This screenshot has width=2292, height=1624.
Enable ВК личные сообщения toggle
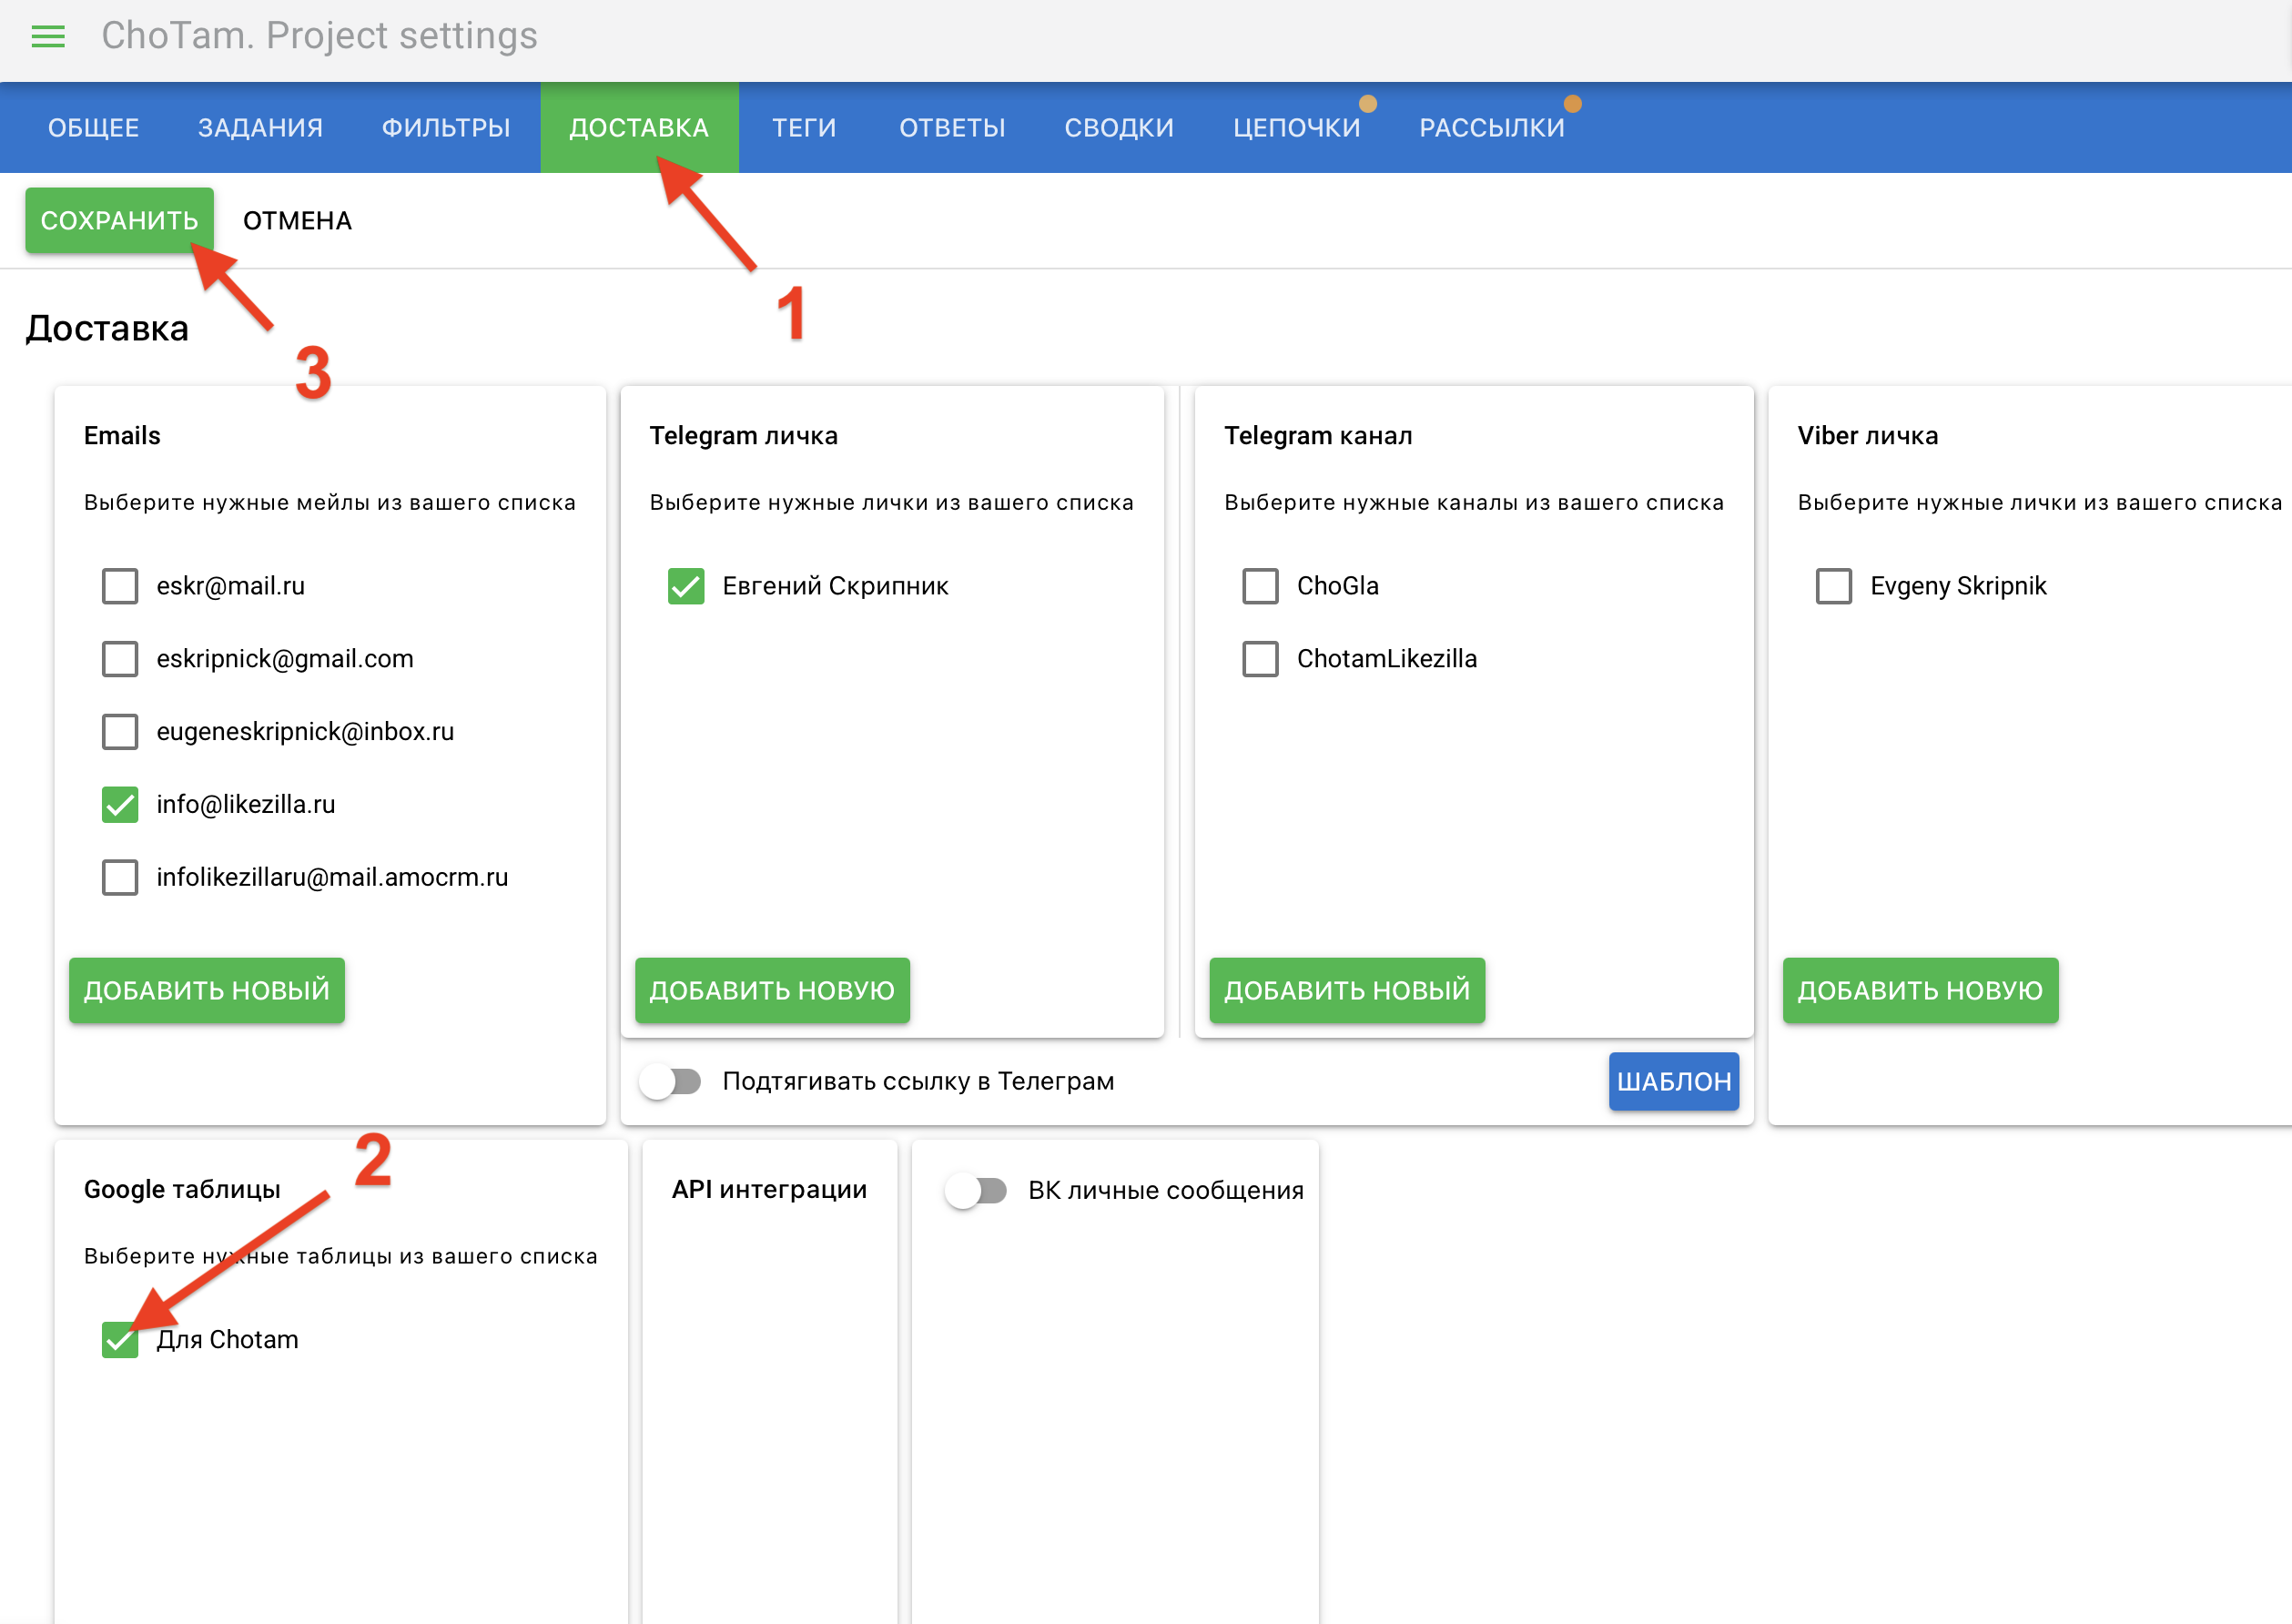977,1190
